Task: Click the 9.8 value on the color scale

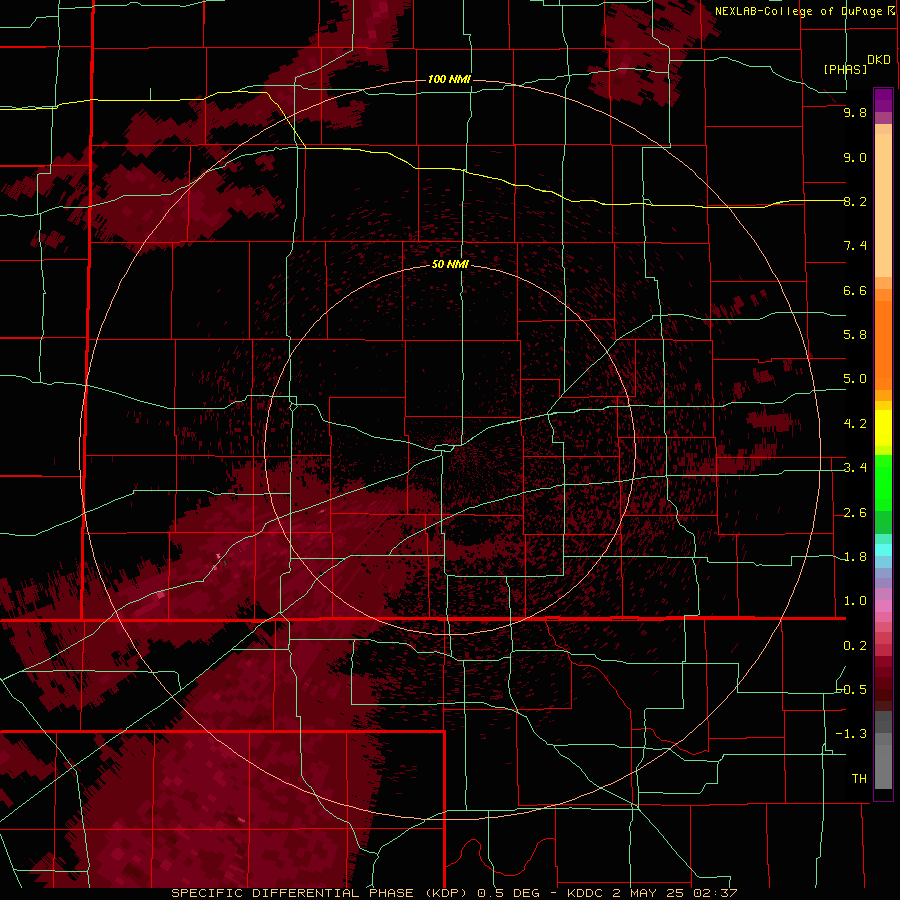Action: (x=855, y=113)
